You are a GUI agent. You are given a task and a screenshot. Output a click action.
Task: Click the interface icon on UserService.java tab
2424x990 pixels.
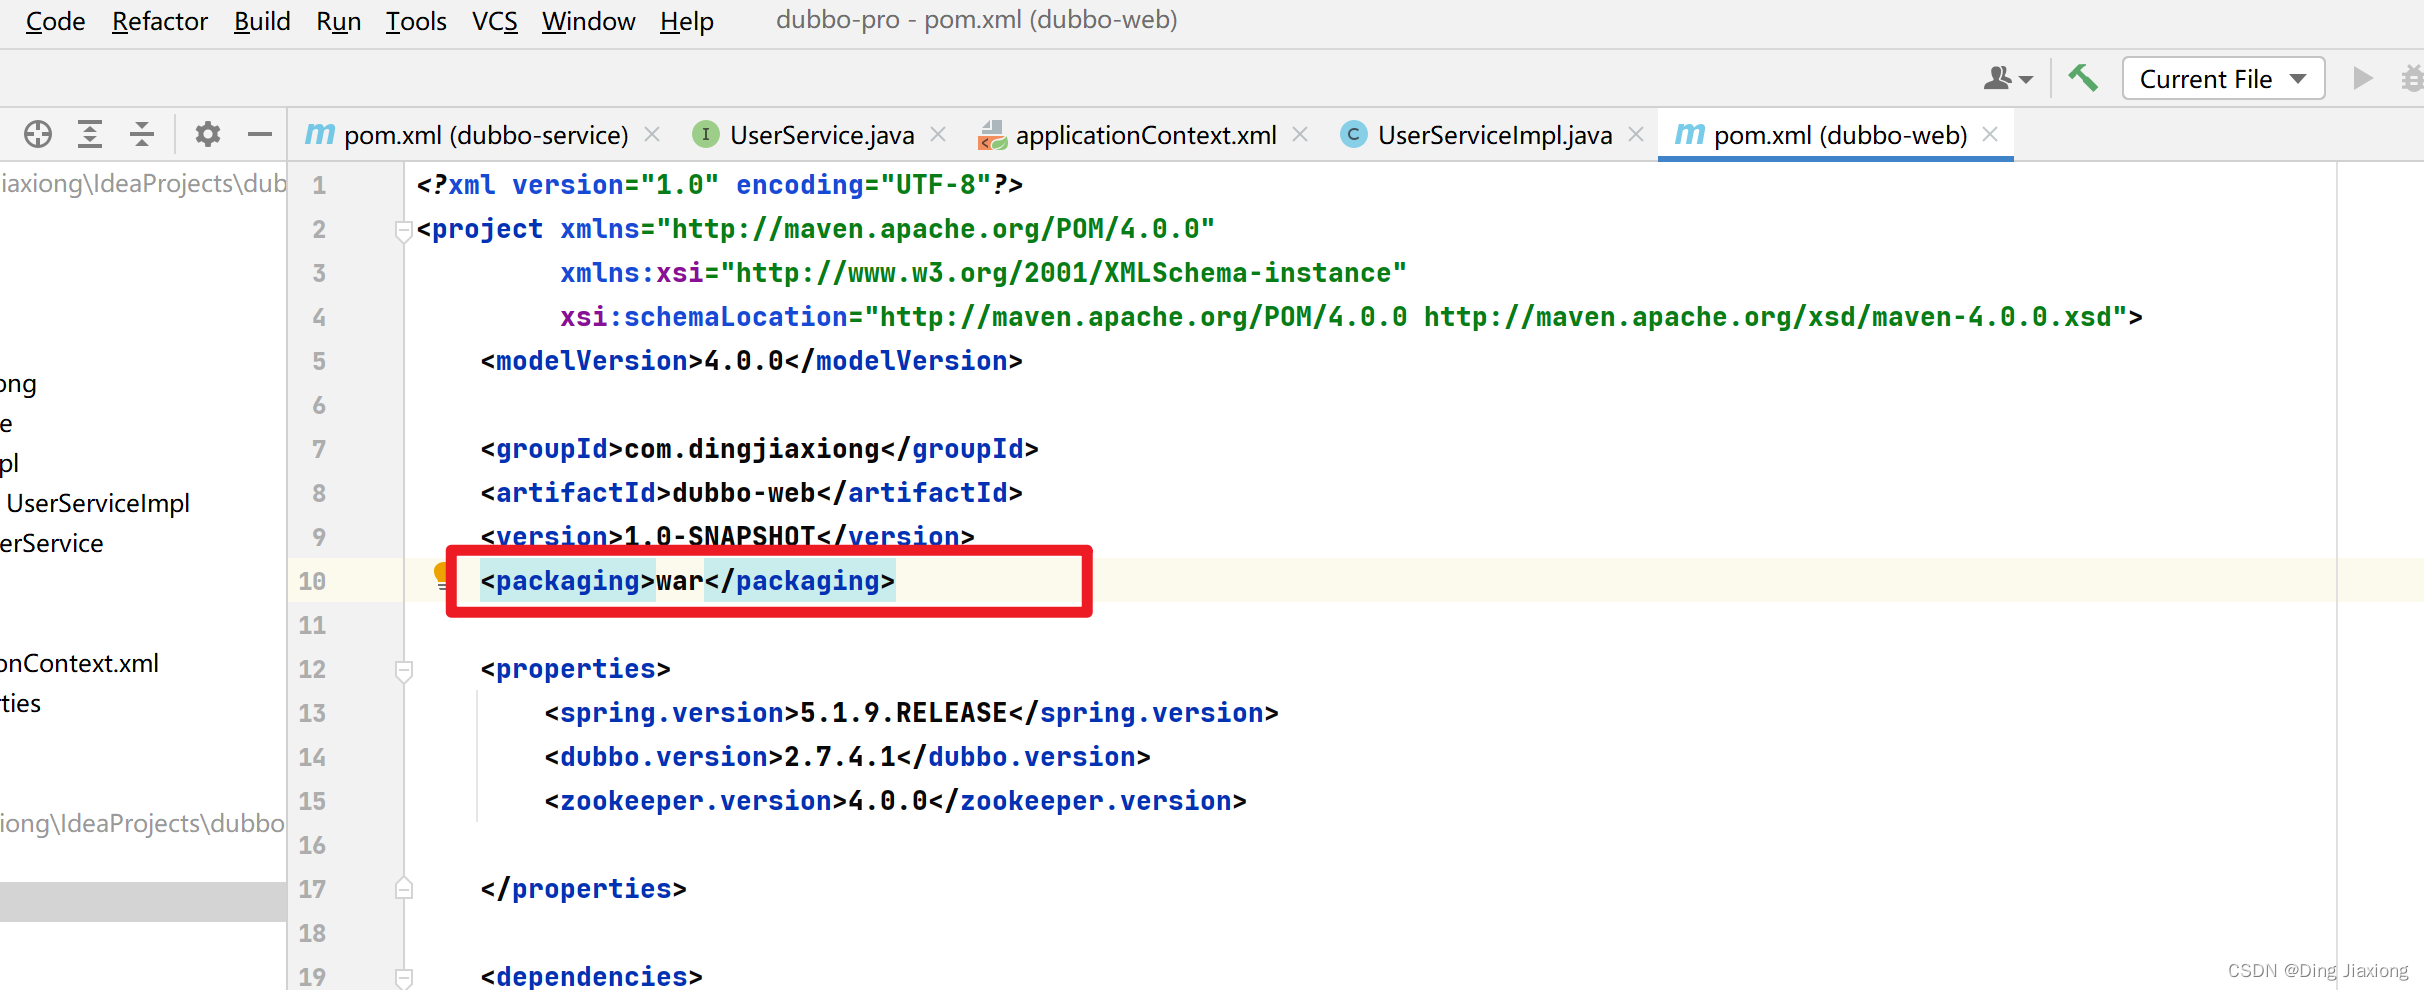pos(706,134)
